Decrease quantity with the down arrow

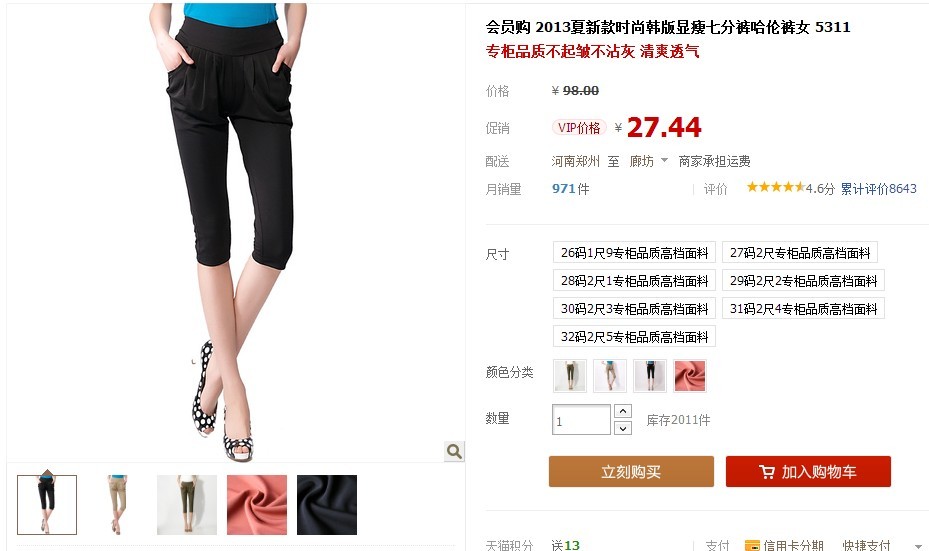tap(623, 428)
